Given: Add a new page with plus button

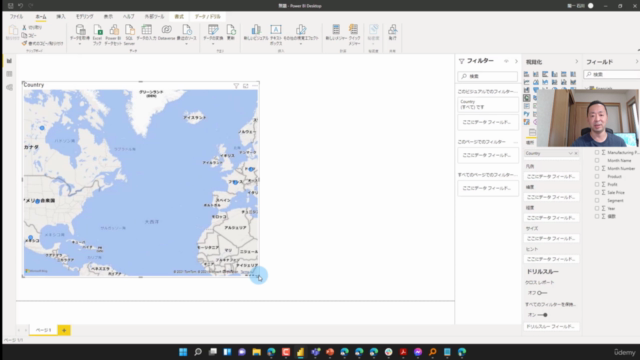Looking at the screenshot, I should pos(64,330).
